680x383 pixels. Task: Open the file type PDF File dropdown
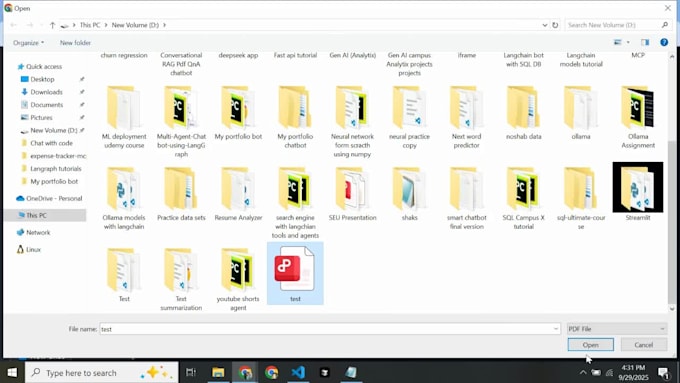pos(617,329)
